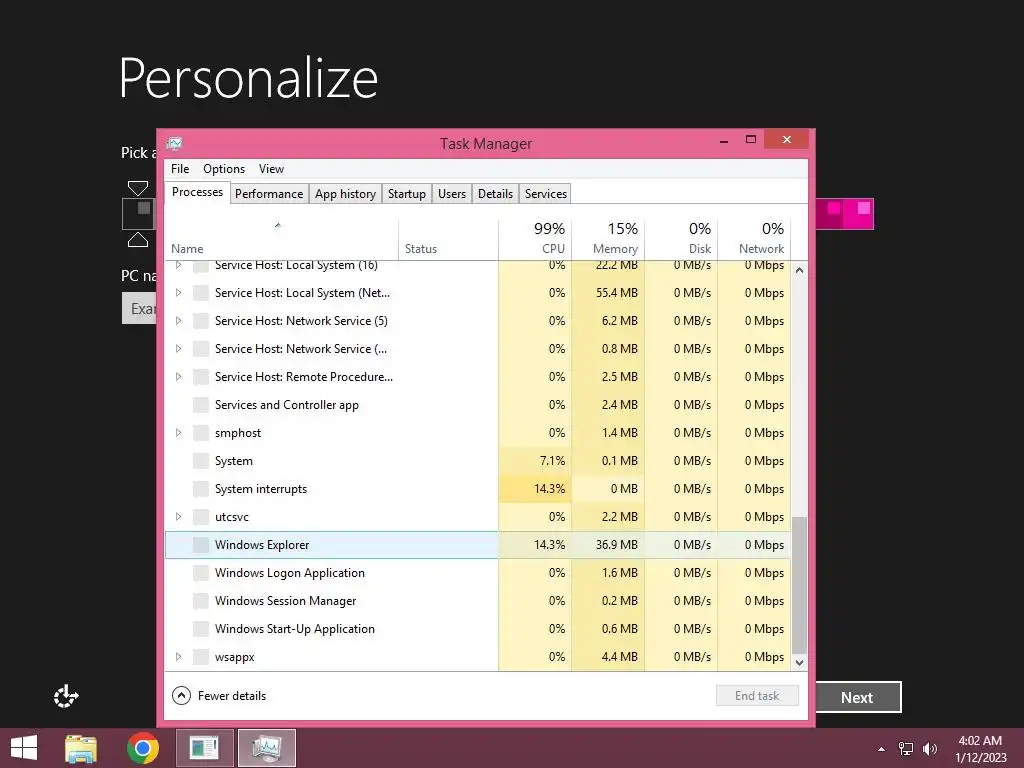Click the System process icon
The image size is (1024, 768).
click(x=201, y=460)
